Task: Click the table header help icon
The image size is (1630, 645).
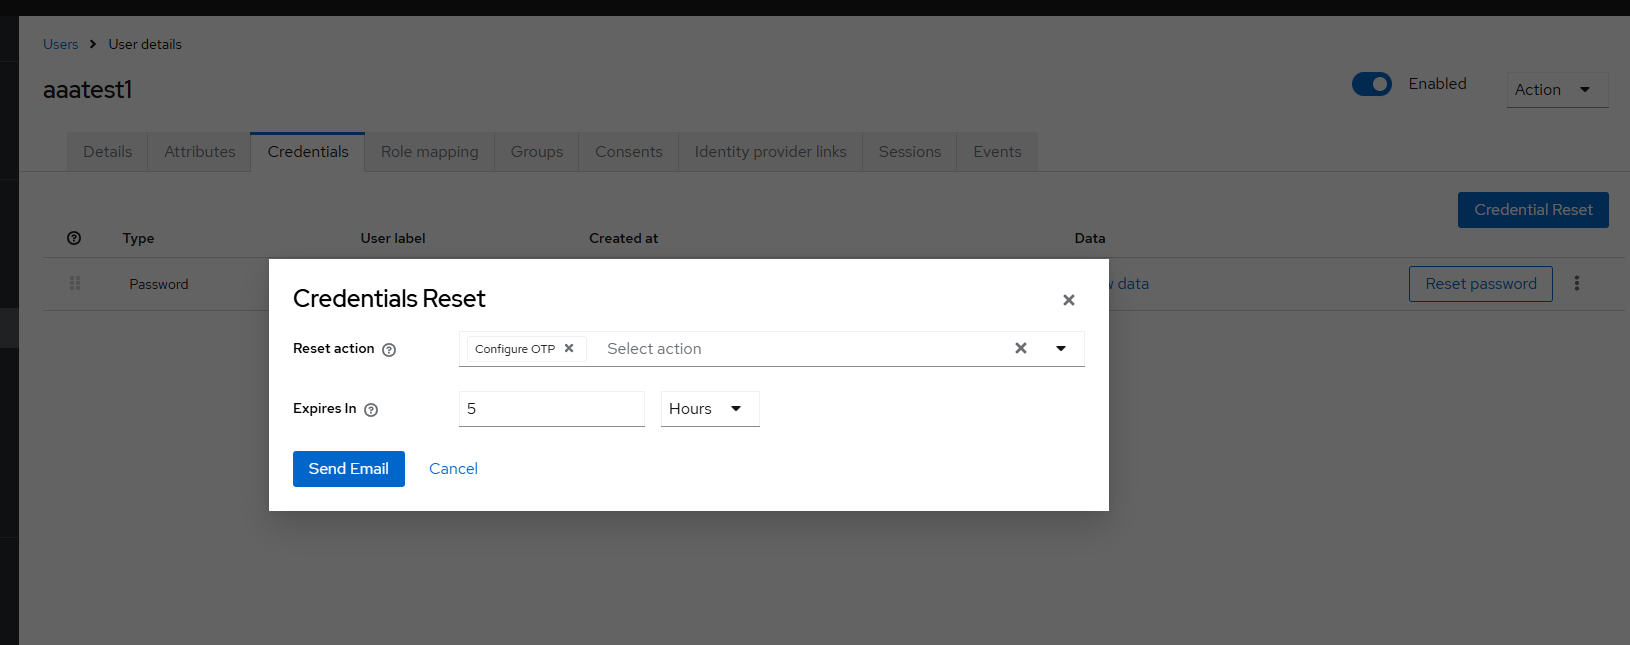Action: tap(74, 238)
